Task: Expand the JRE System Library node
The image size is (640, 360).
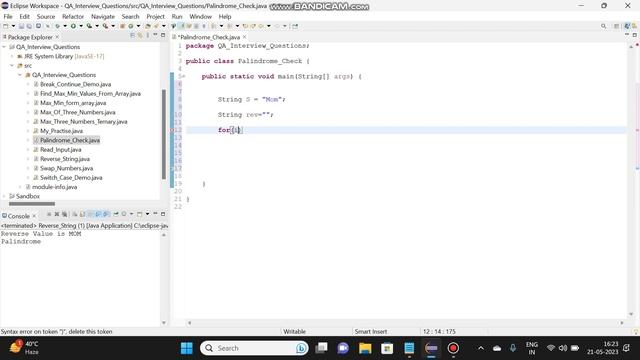Action: (x=12, y=56)
